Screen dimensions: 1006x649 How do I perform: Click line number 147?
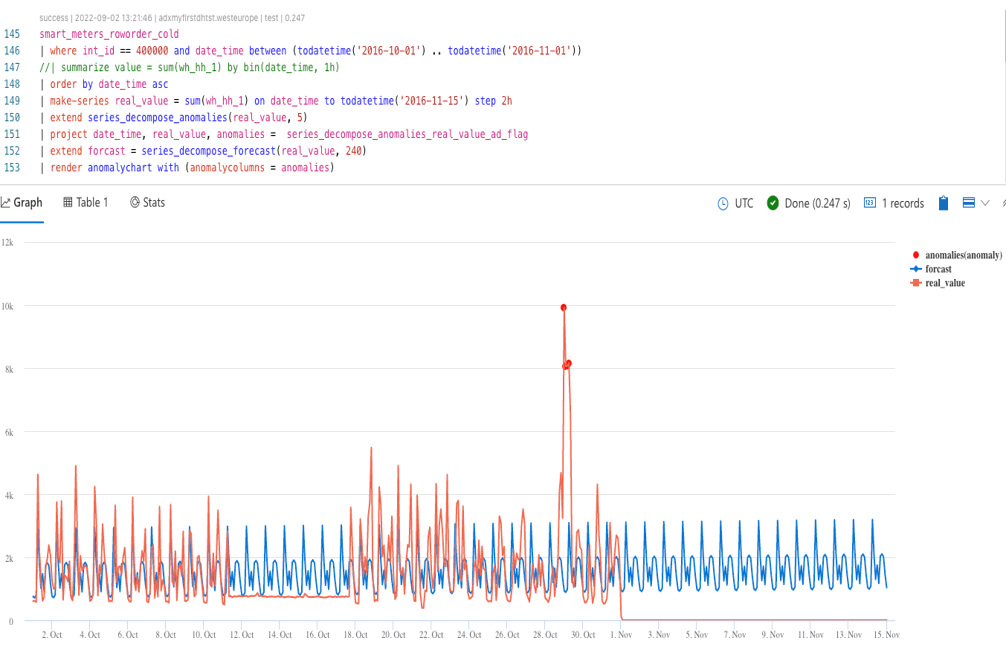click(x=12, y=67)
